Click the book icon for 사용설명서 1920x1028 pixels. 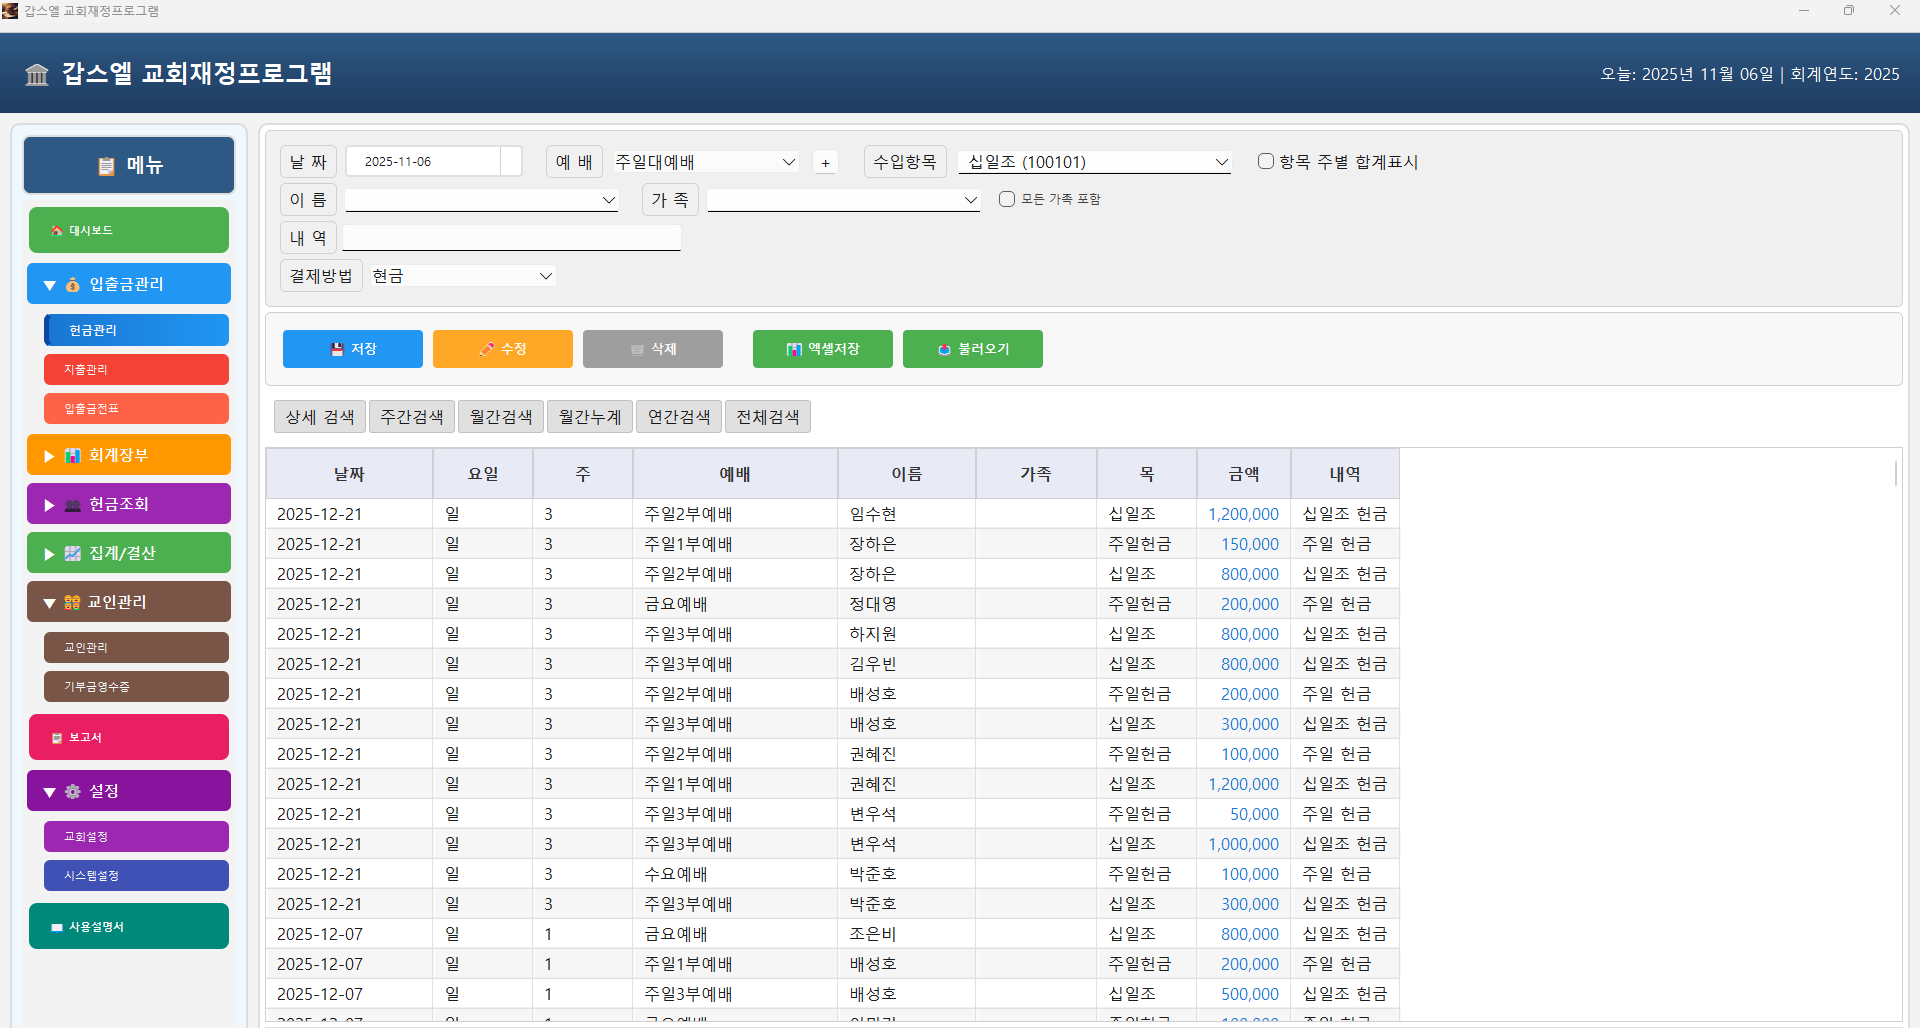(x=57, y=927)
